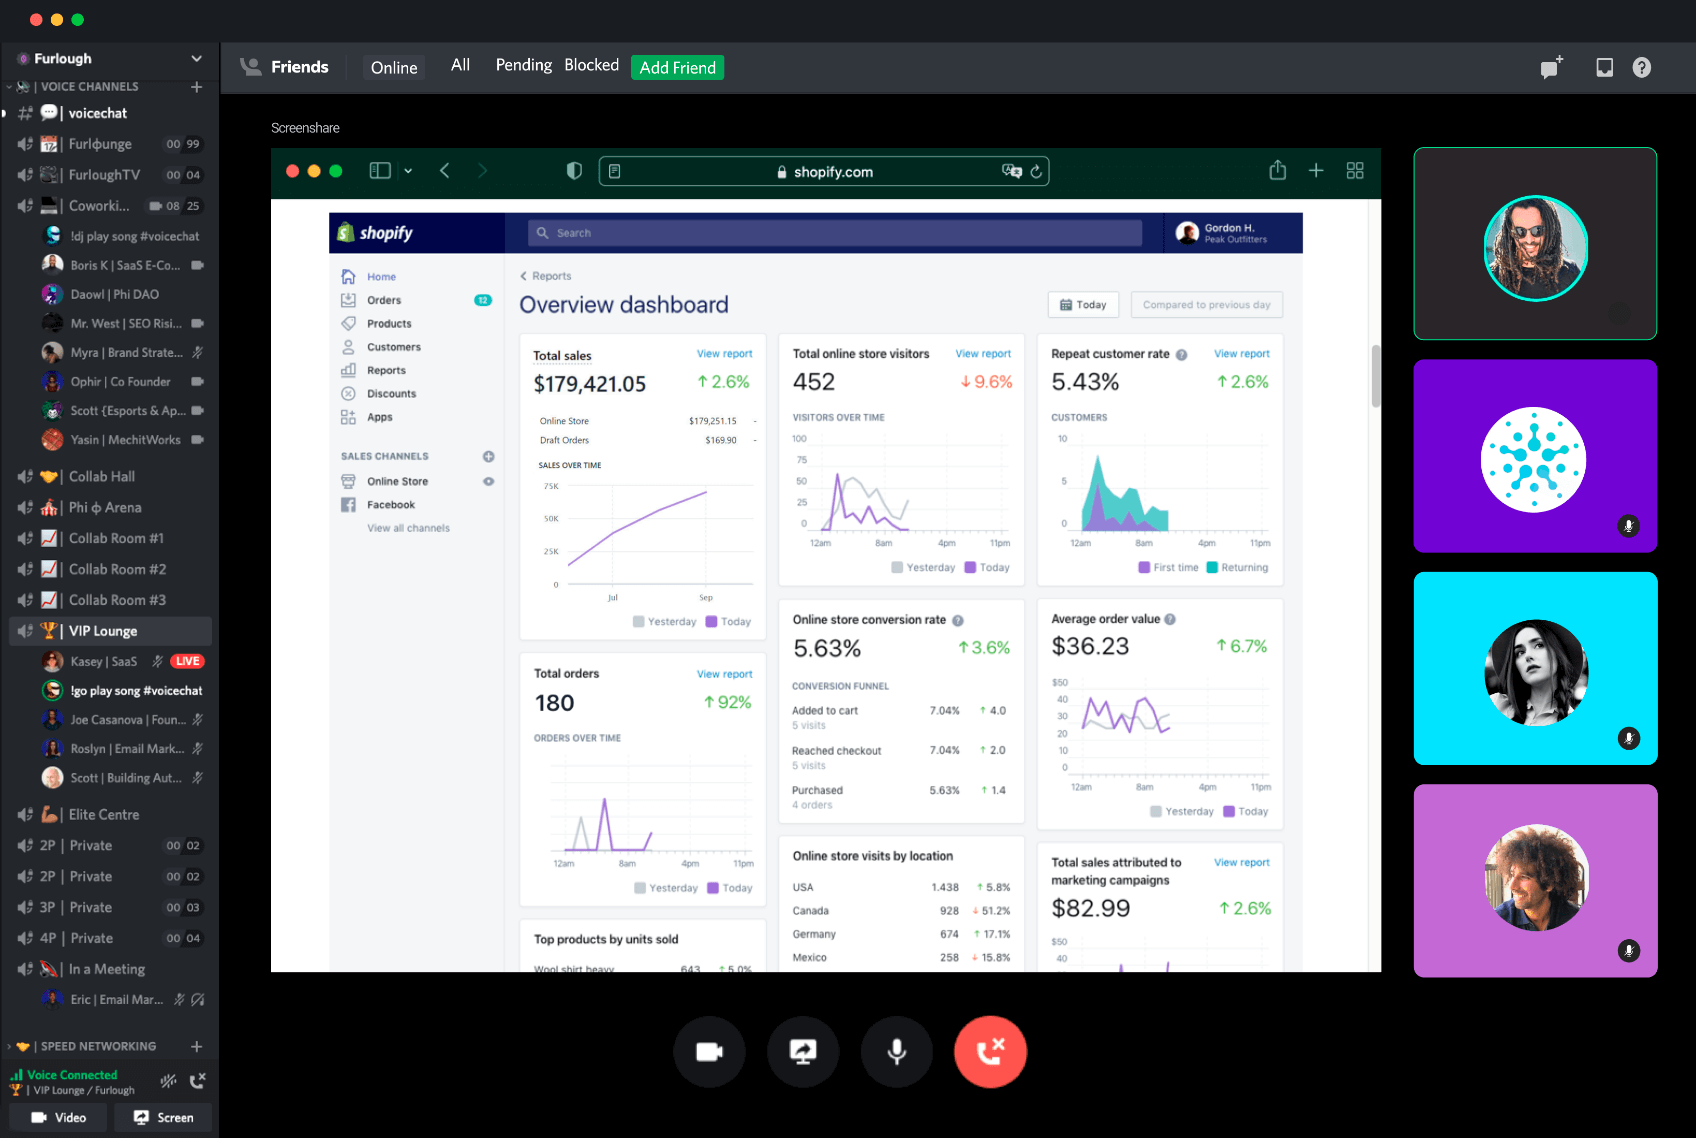Image resolution: width=1696 pixels, height=1138 pixels.
Task: Click the View all channels link
Action: (x=408, y=528)
